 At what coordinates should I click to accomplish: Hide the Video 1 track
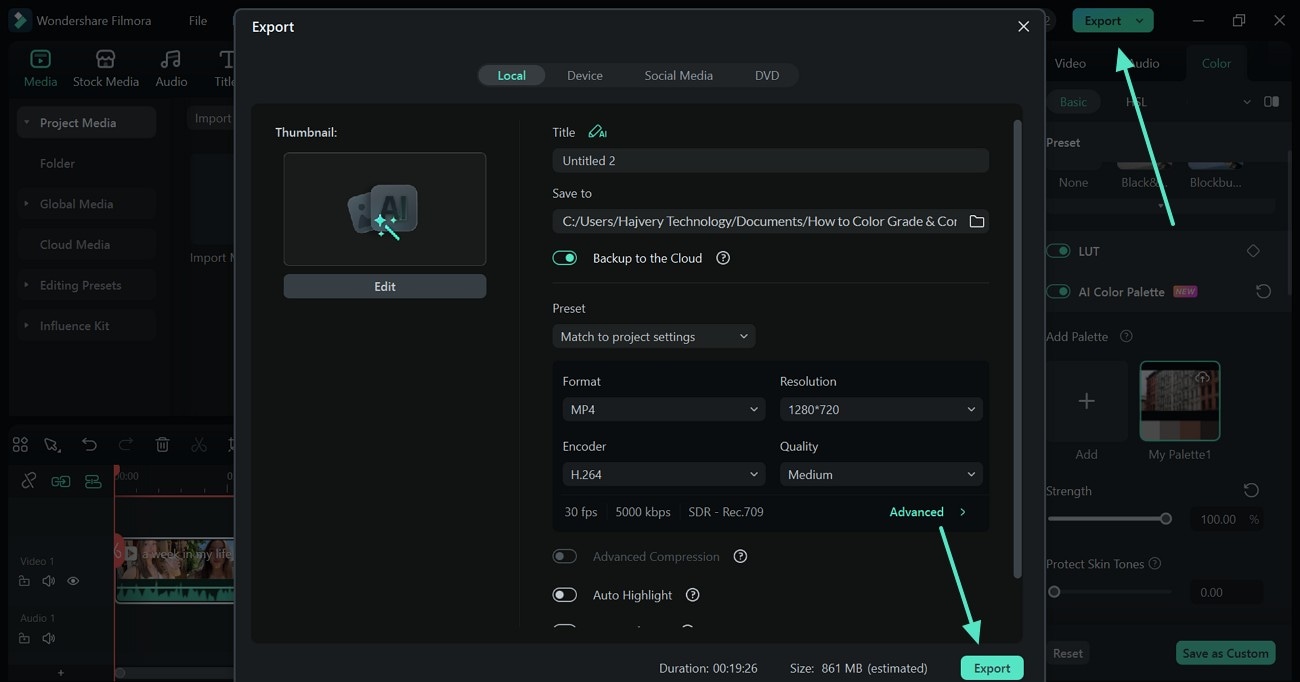pyautogui.click(x=73, y=581)
